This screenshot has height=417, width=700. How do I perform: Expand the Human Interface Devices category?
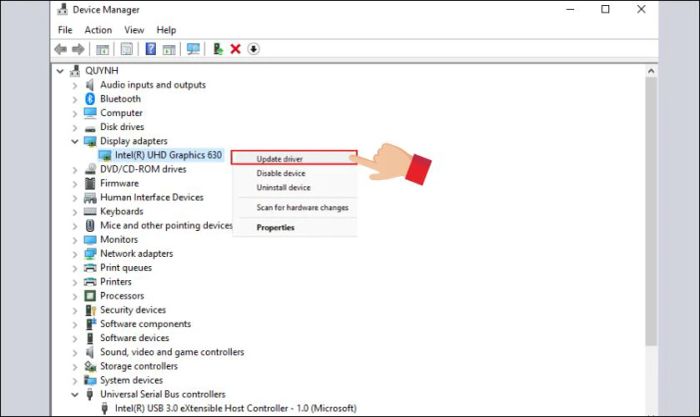[x=75, y=198]
